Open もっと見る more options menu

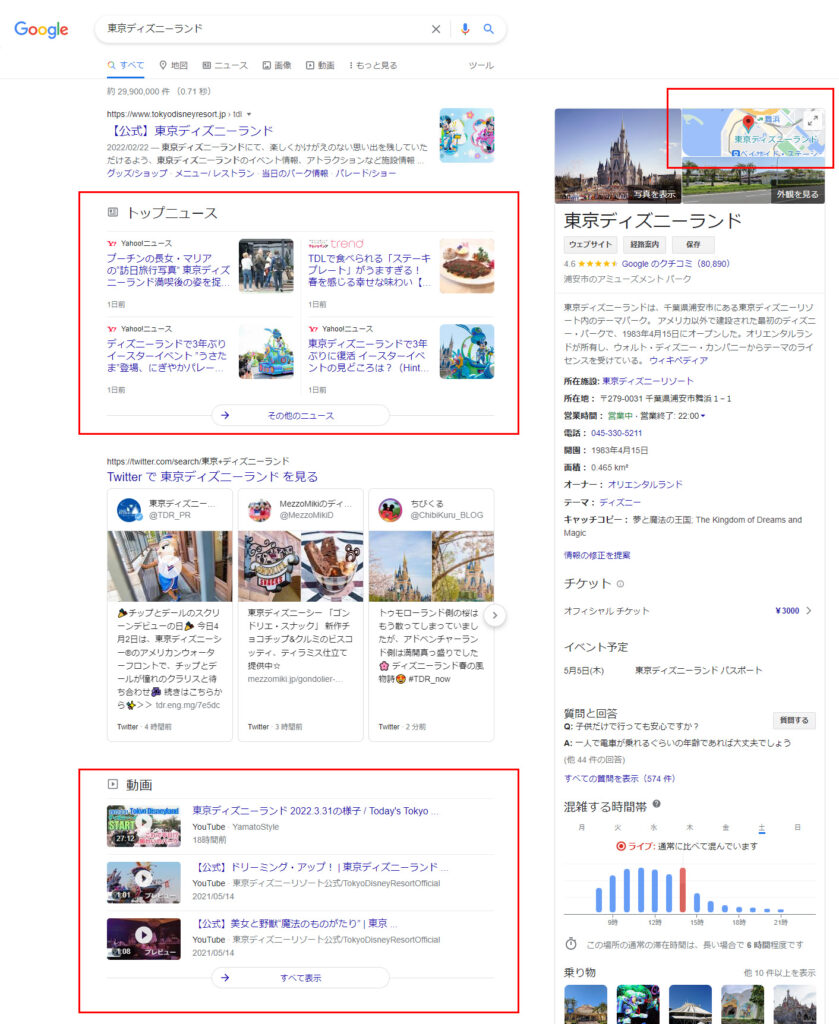pos(373,65)
